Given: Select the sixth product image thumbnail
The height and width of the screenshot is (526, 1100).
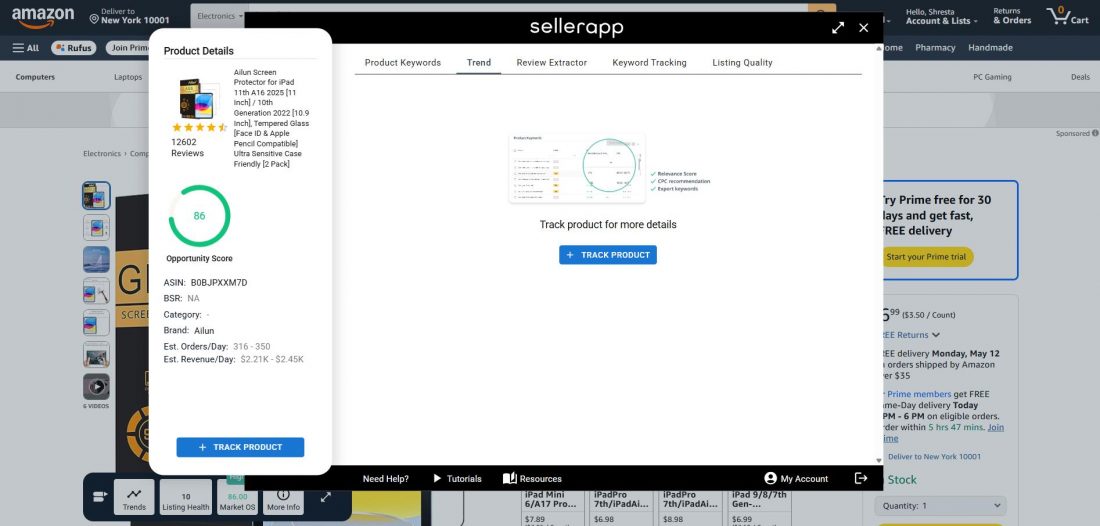Looking at the screenshot, I should pyautogui.click(x=96, y=355).
